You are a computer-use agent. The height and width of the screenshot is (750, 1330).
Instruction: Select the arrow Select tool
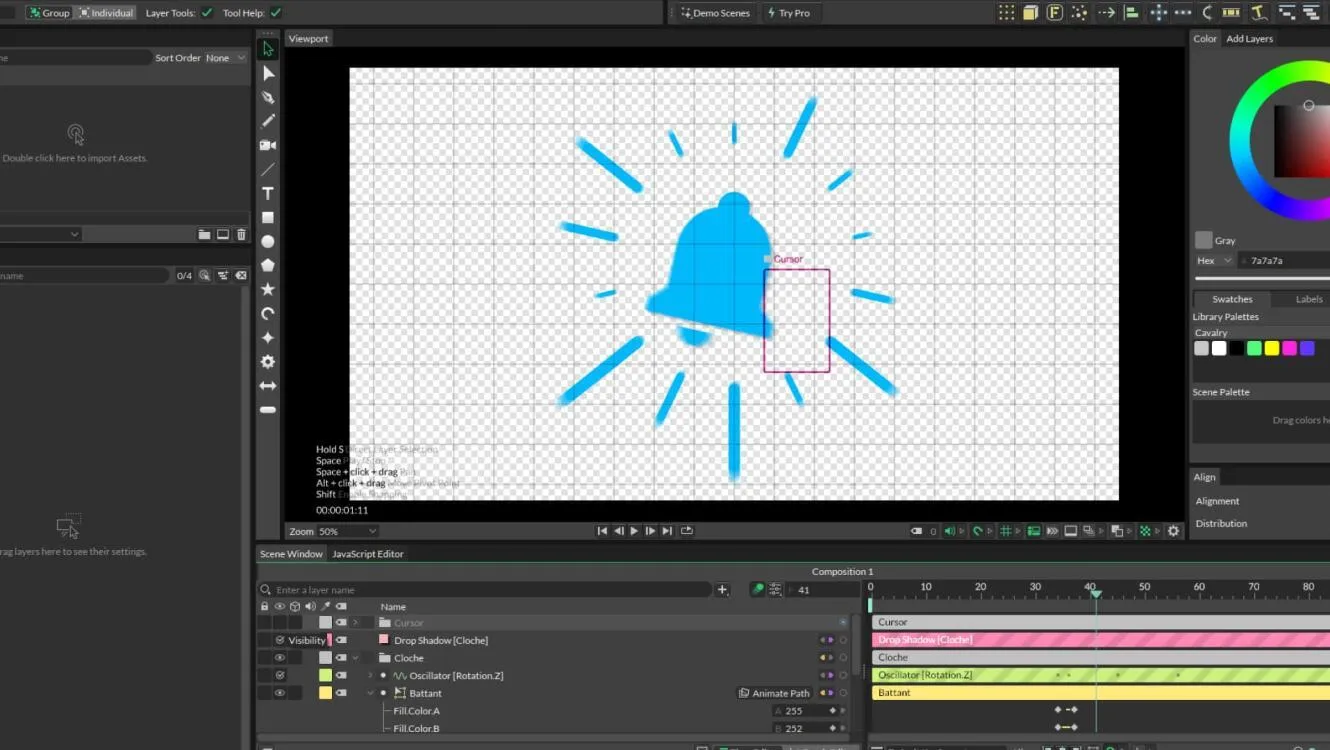pyautogui.click(x=268, y=49)
